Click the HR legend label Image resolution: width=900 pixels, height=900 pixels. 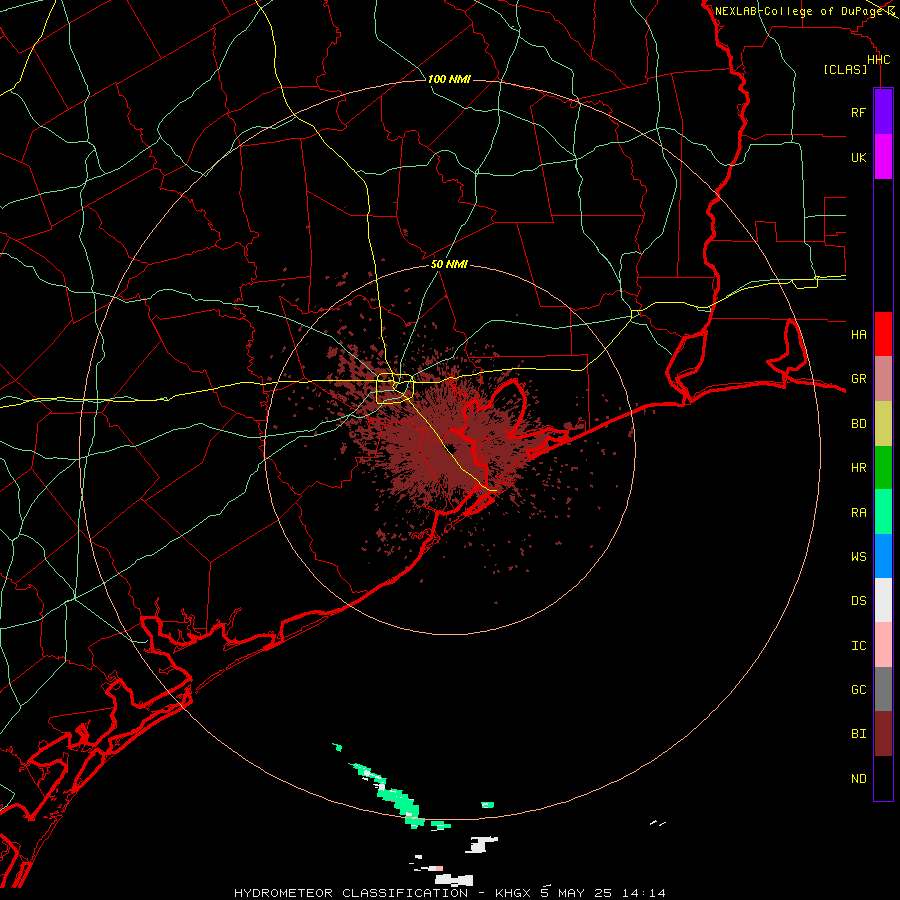(x=858, y=468)
